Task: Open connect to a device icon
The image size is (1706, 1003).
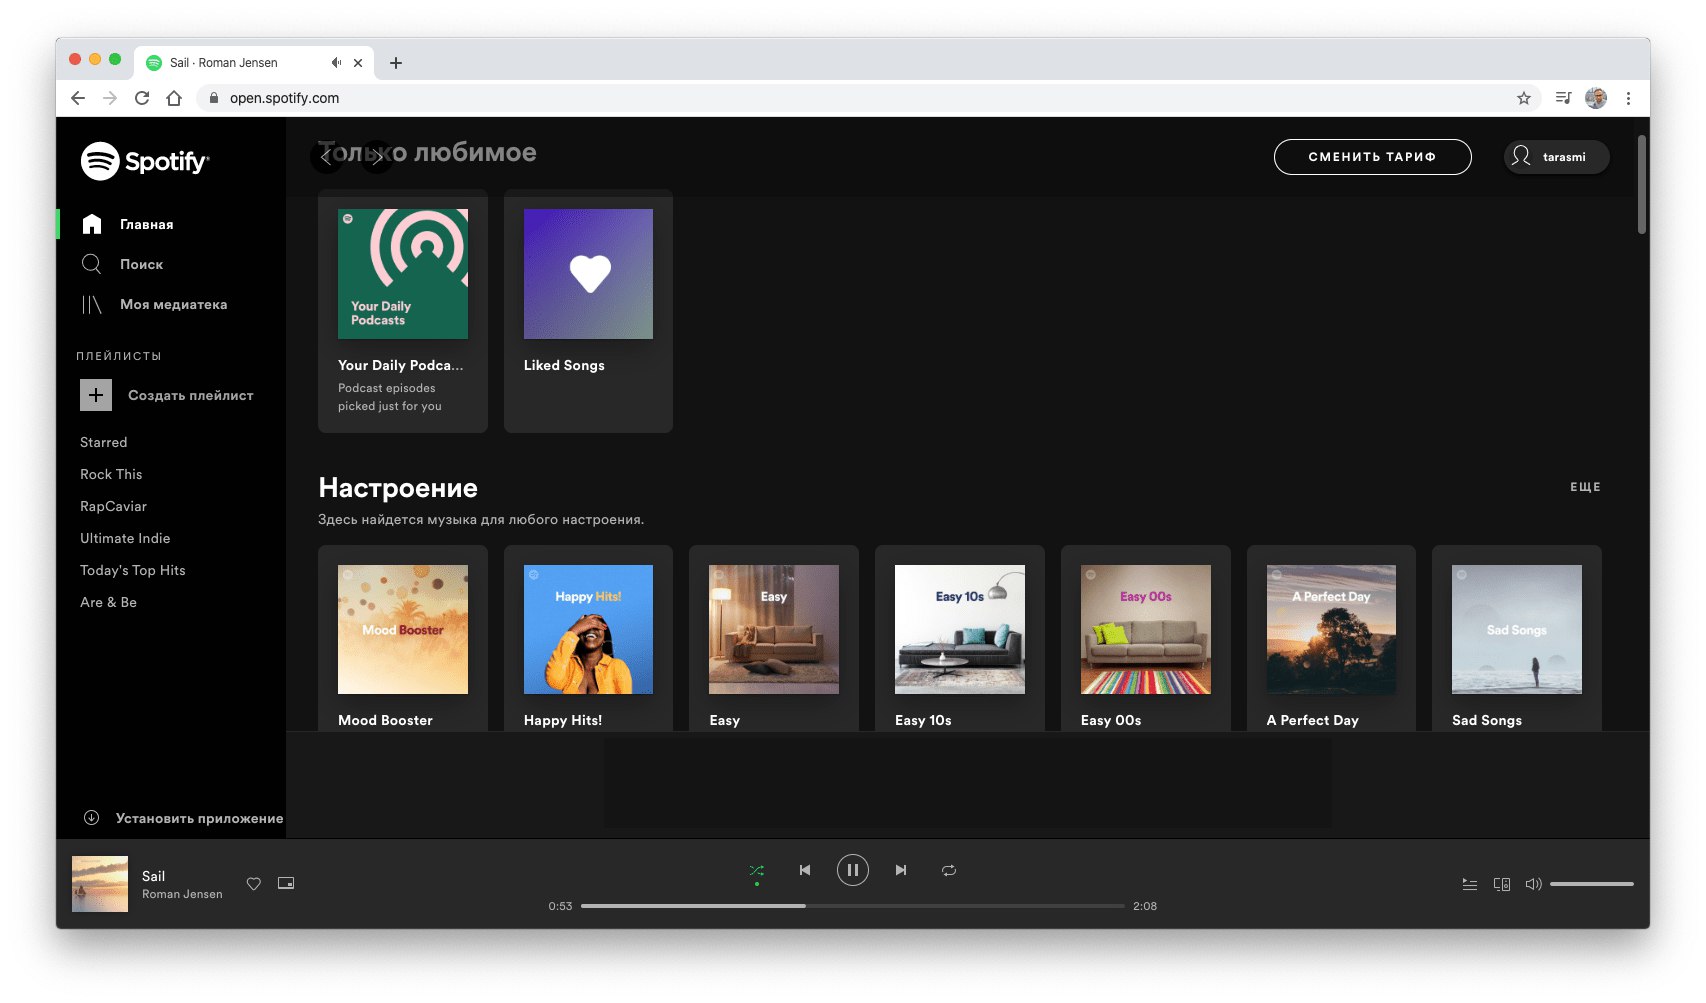Action: [1502, 884]
